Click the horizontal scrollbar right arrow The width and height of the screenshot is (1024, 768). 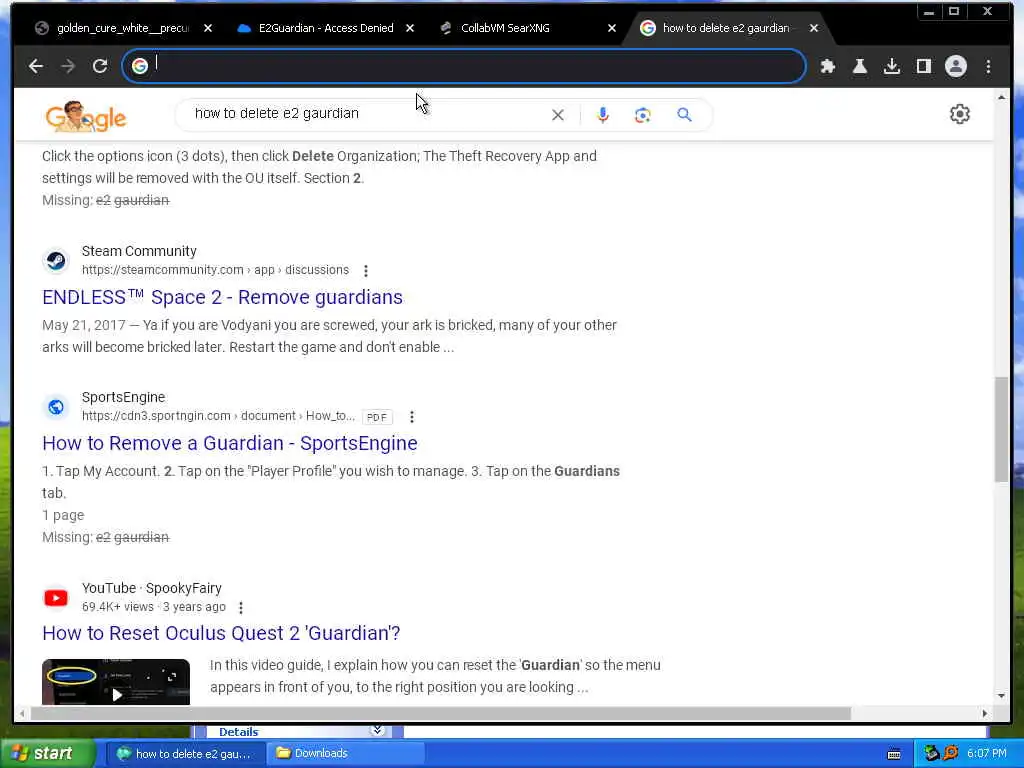(985, 714)
